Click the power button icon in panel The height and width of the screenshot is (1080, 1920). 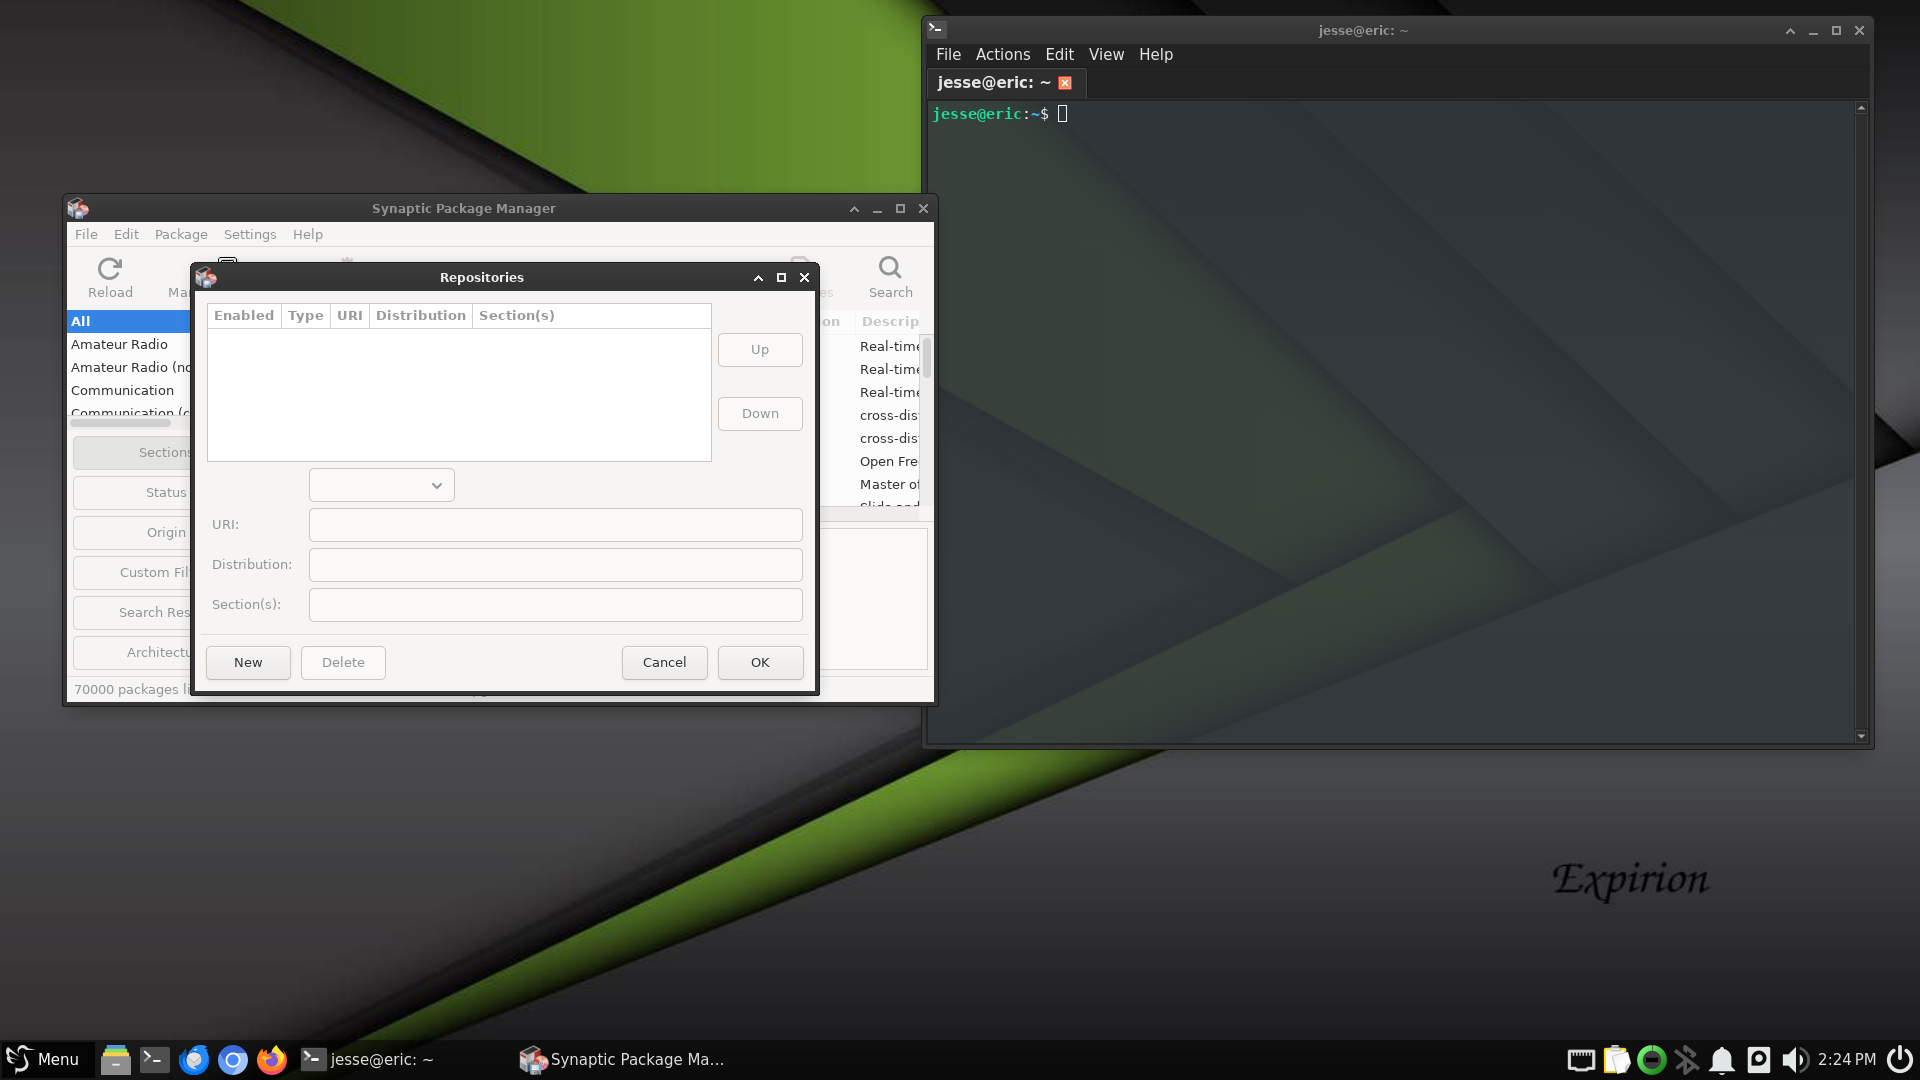point(1899,1059)
